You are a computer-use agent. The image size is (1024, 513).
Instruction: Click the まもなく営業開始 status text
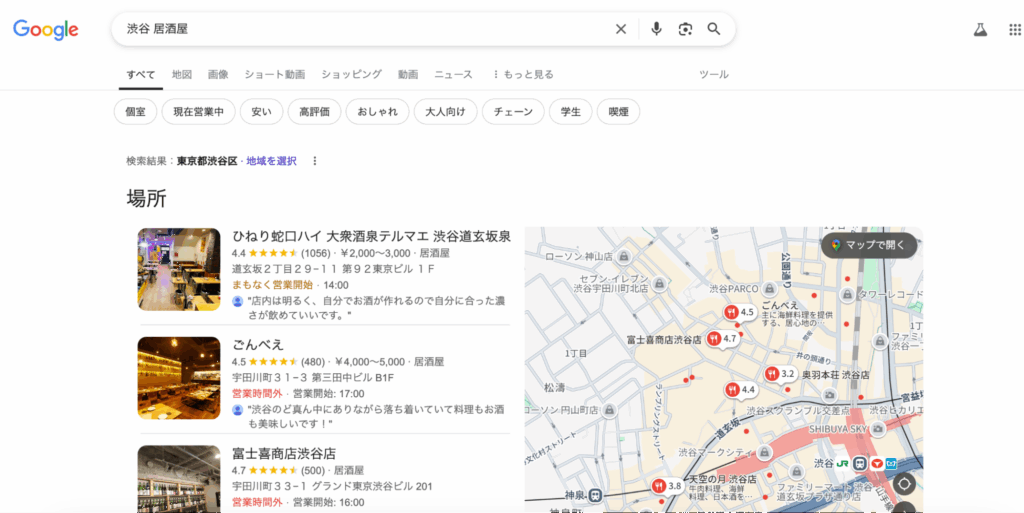tap(272, 285)
